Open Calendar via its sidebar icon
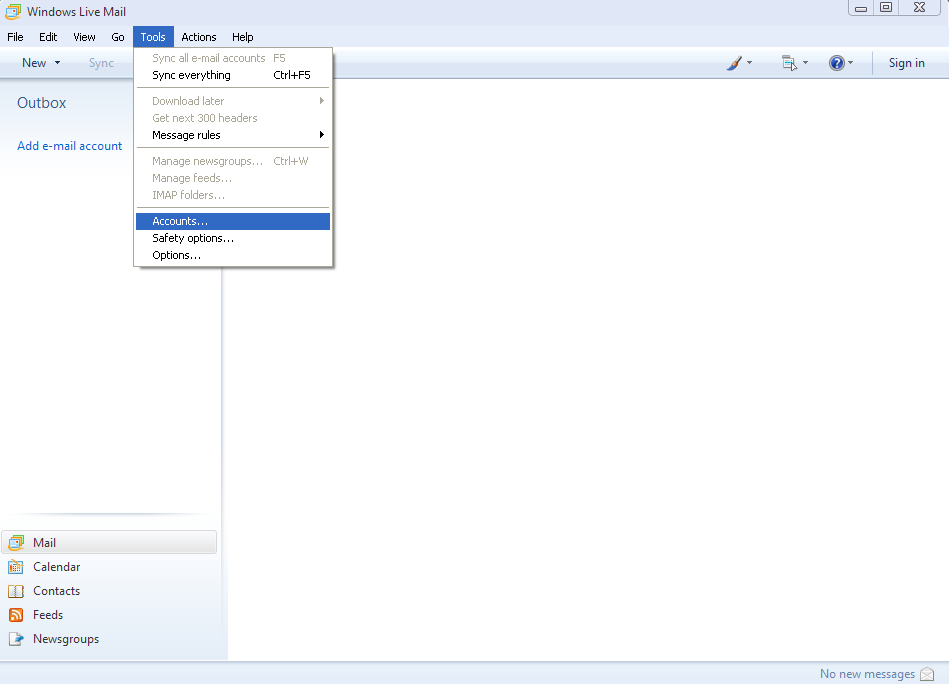This screenshot has height=684, width=949. [16, 567]
